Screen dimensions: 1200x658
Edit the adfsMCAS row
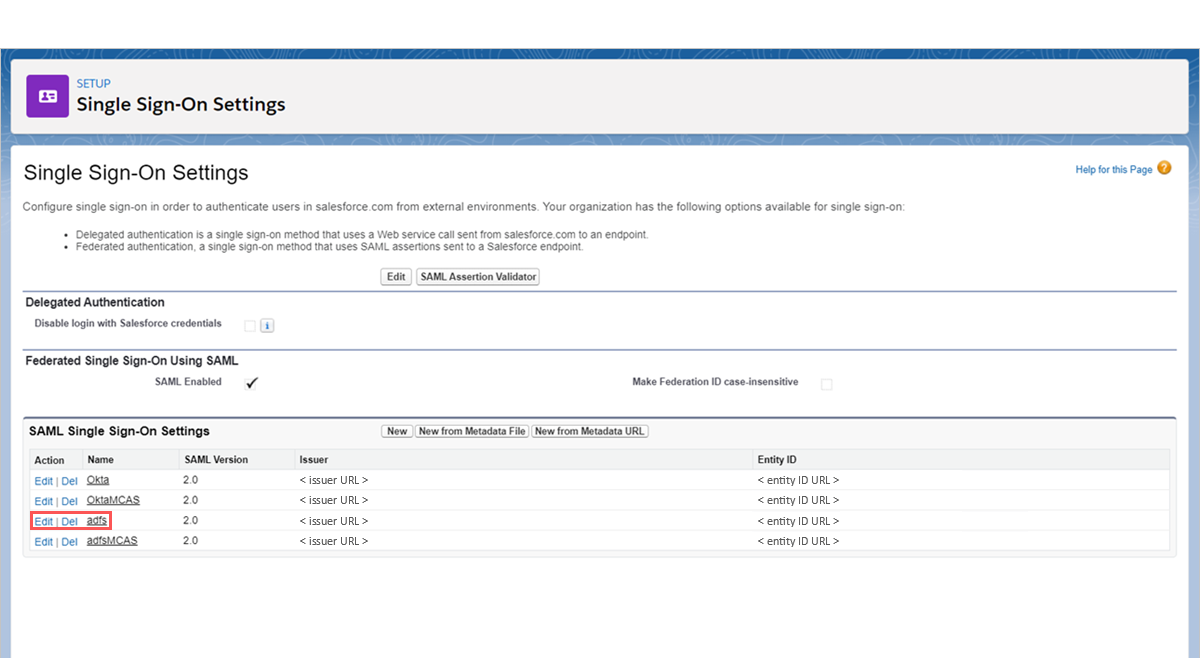43,541
